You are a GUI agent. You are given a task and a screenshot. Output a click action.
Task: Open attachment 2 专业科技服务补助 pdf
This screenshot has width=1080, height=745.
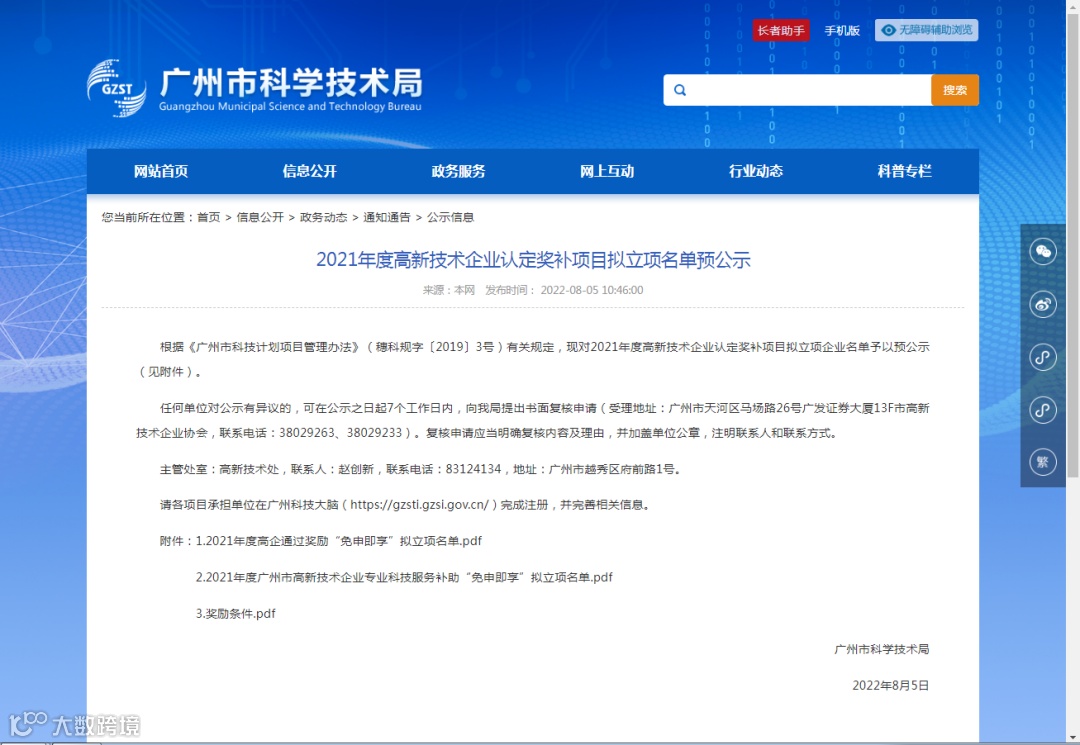404,578
